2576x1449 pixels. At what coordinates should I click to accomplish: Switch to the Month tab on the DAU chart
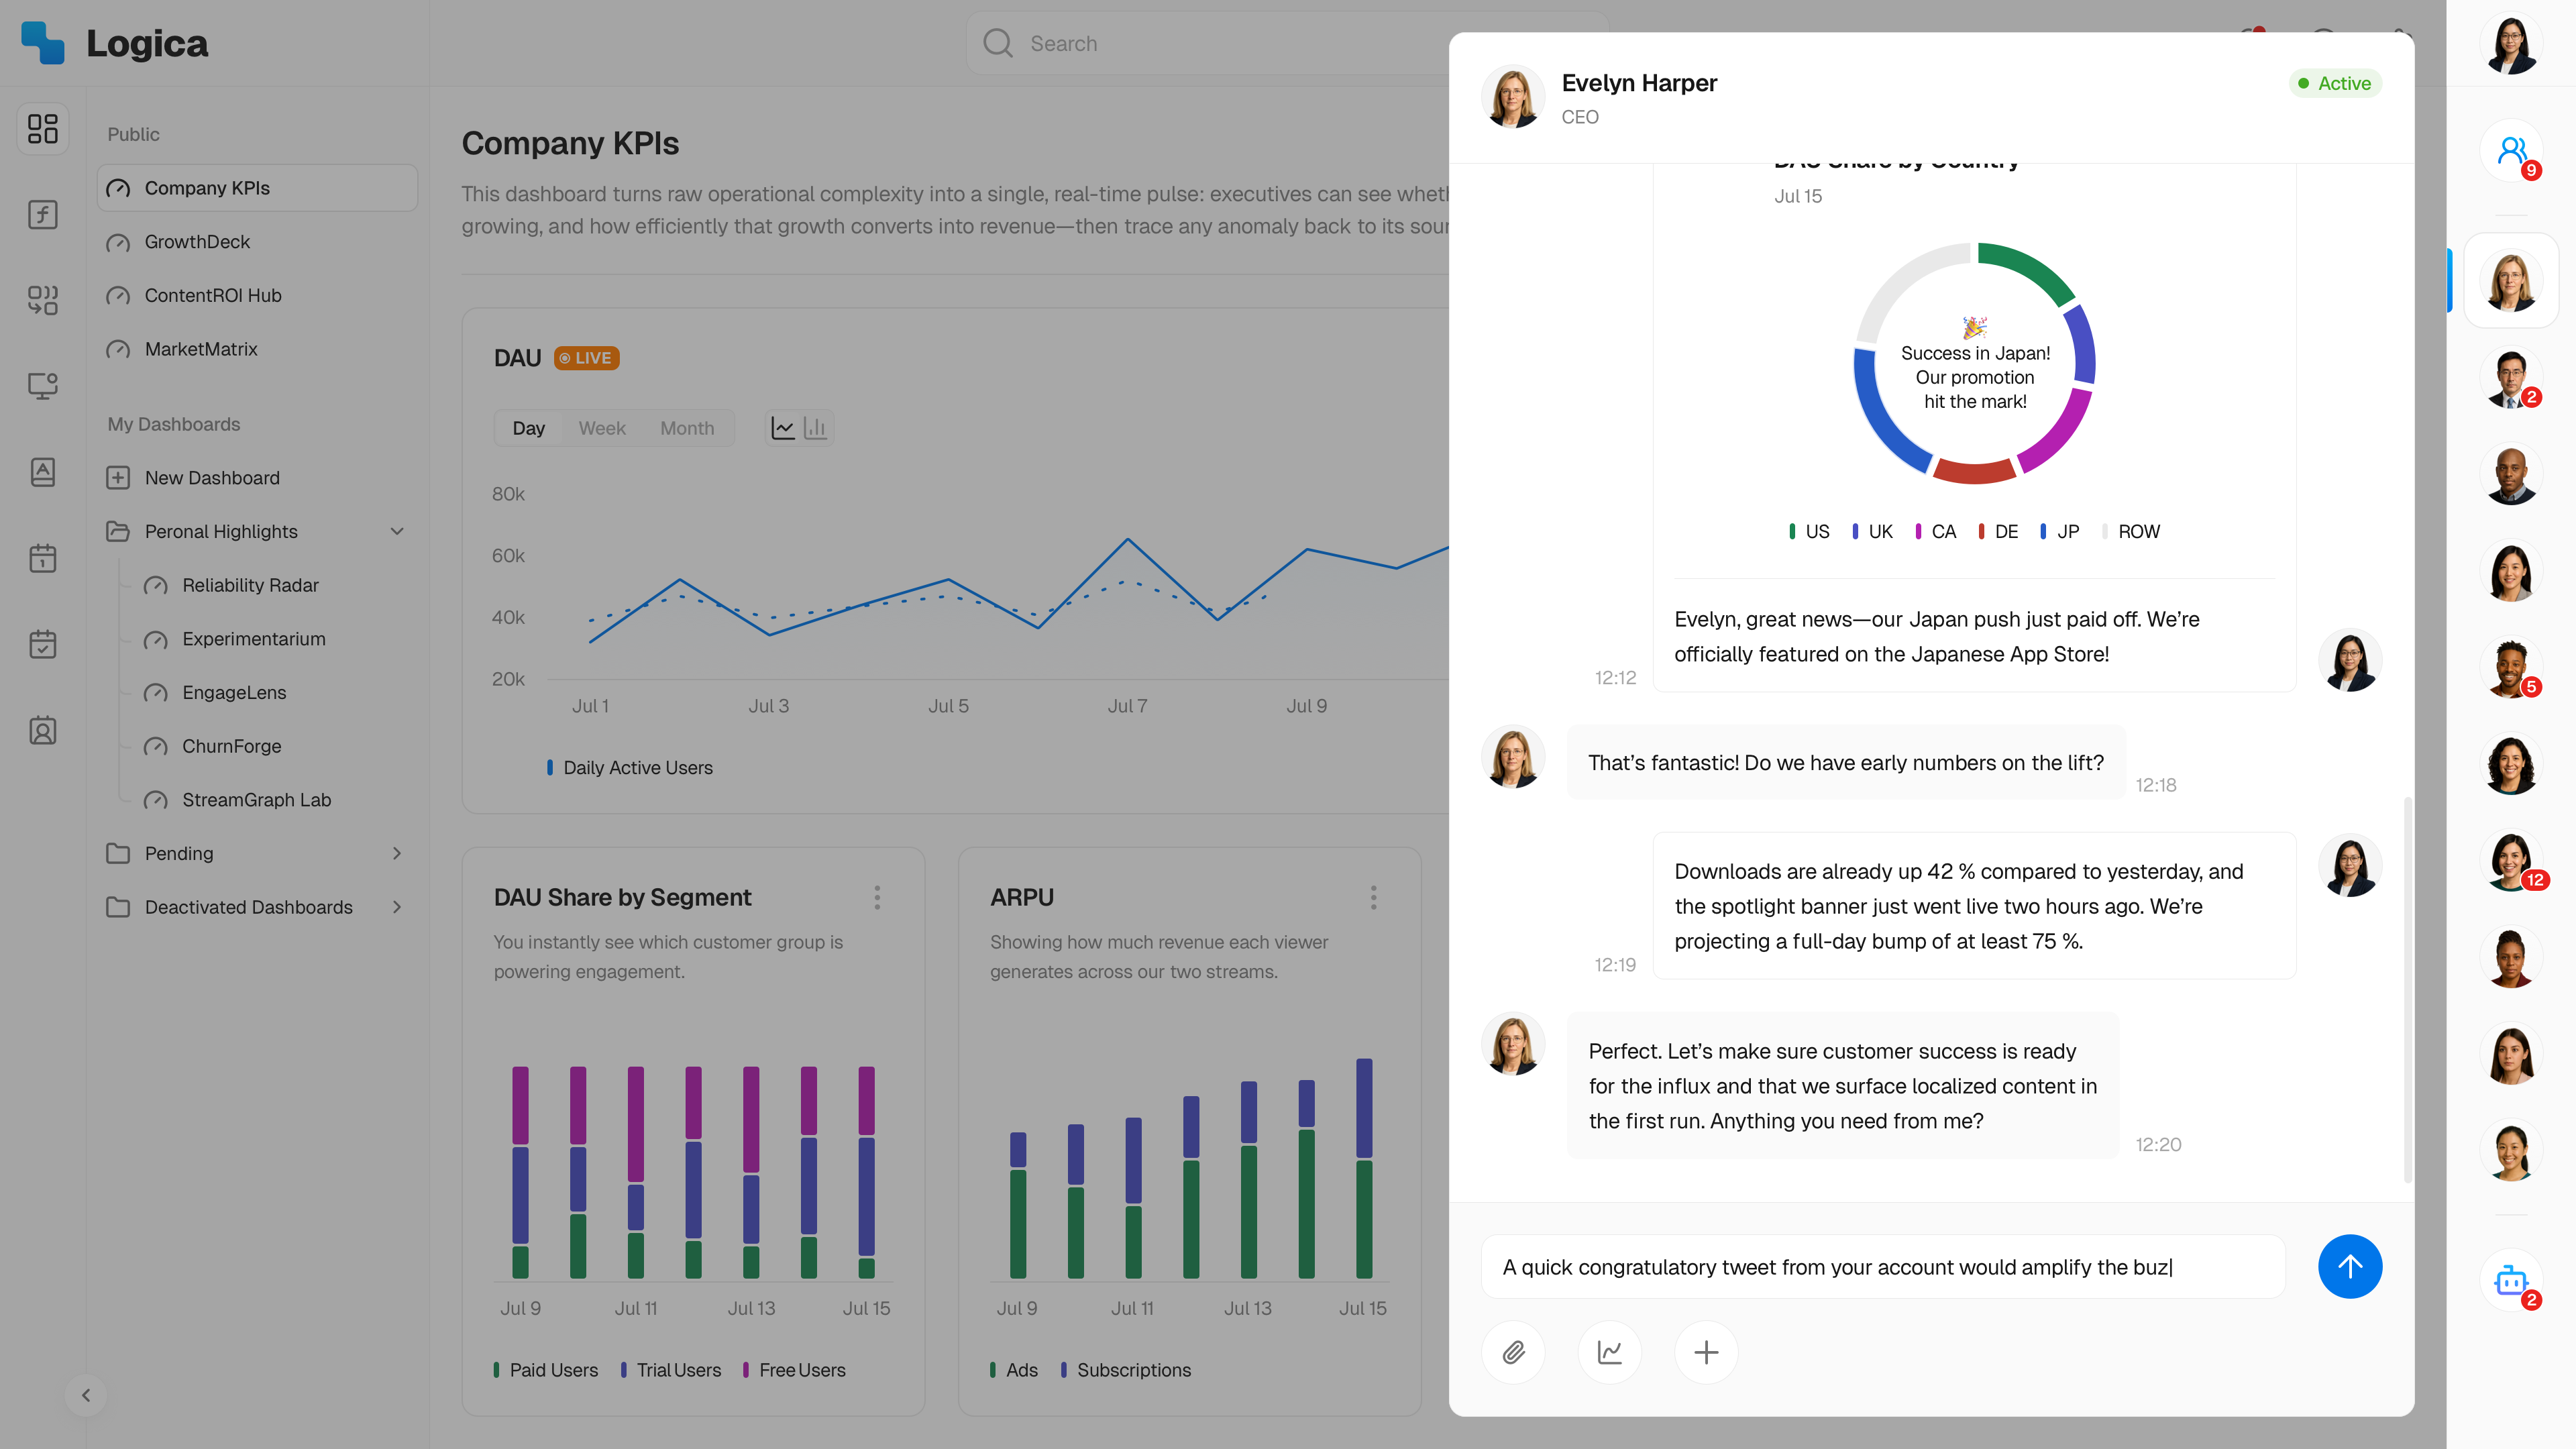(687, 427)
